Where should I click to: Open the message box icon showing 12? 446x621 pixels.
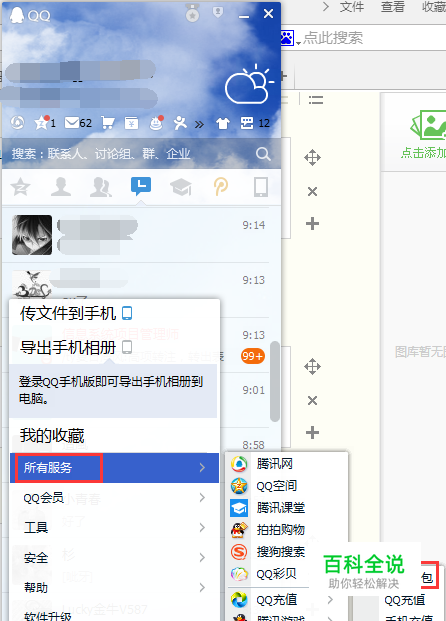255,123
